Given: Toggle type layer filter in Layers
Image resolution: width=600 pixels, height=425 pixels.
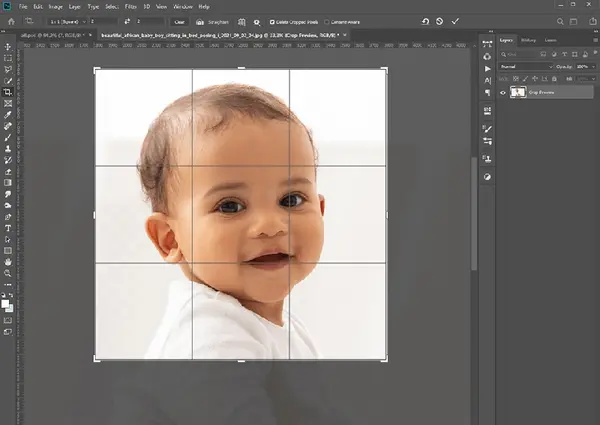Looking at the screenshot, I should (564, 54).
